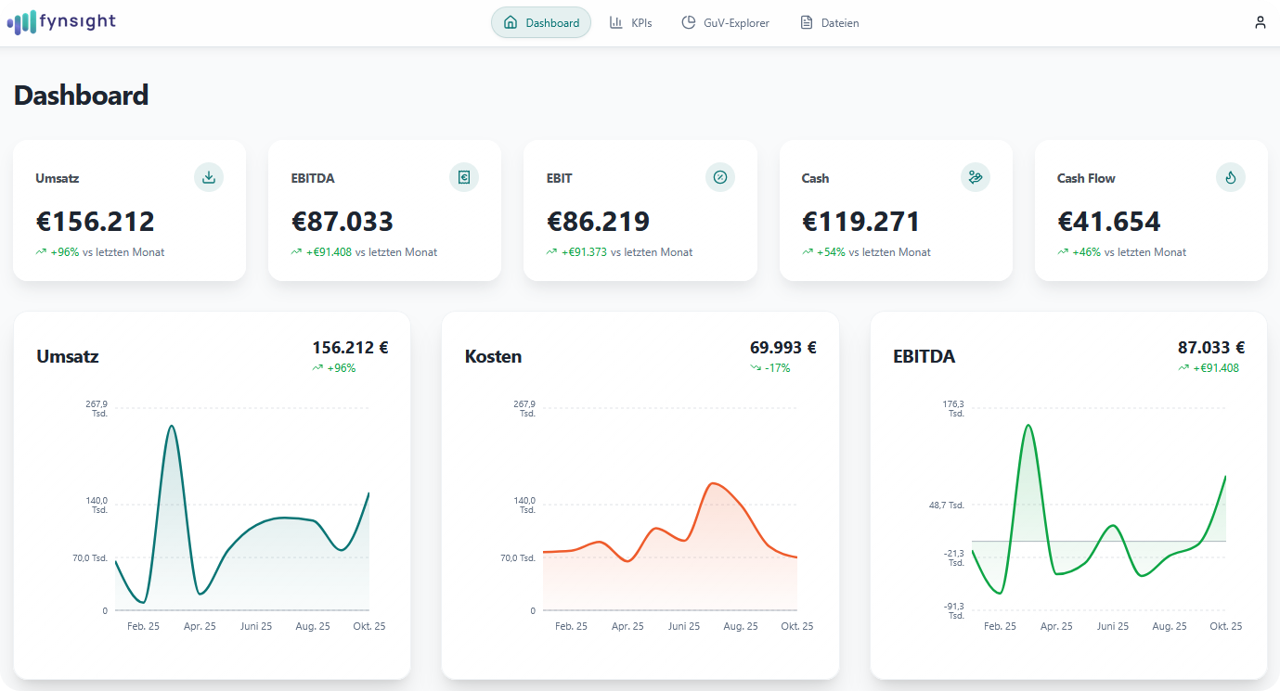
Task: Click the 48,7 Tsd. axis label
Action: click(947, 506)
